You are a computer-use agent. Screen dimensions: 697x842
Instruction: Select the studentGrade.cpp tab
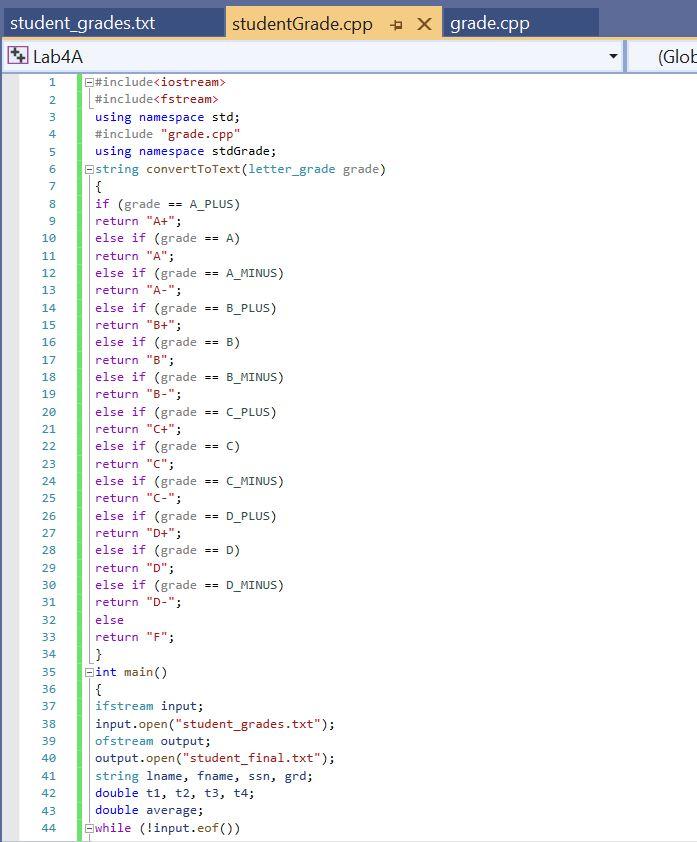click(302, 24)
